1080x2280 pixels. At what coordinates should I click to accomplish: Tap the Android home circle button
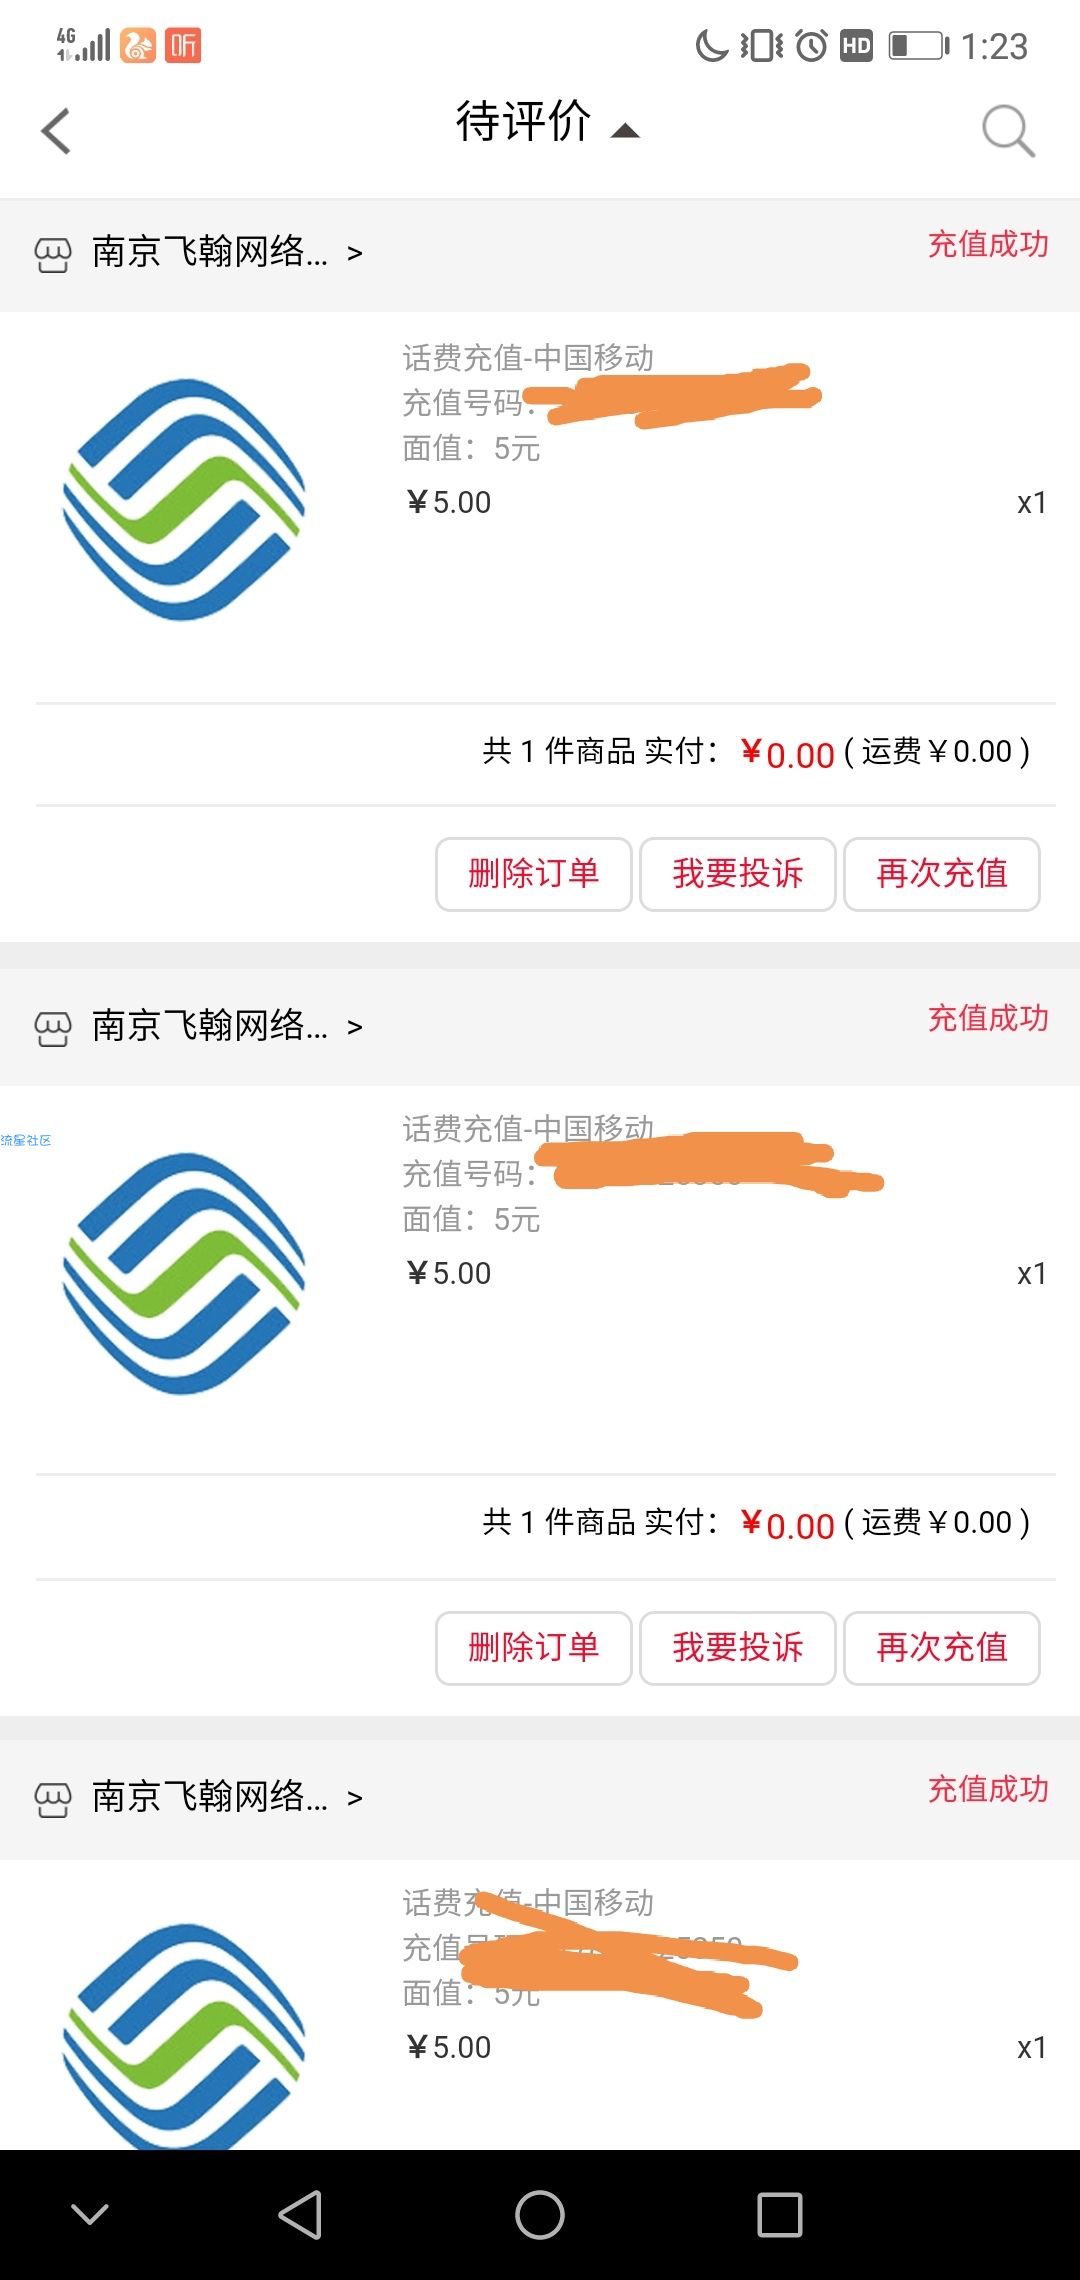[540, 2215]
